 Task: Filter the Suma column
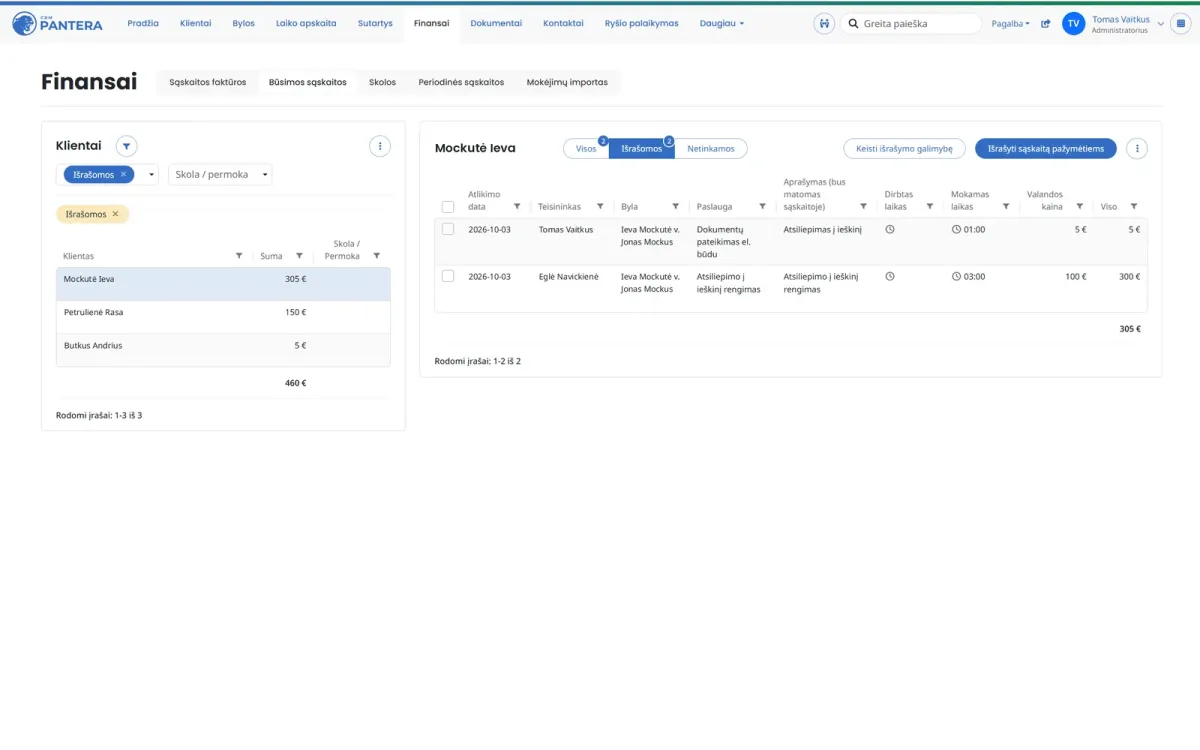click(x=299, y=256)
